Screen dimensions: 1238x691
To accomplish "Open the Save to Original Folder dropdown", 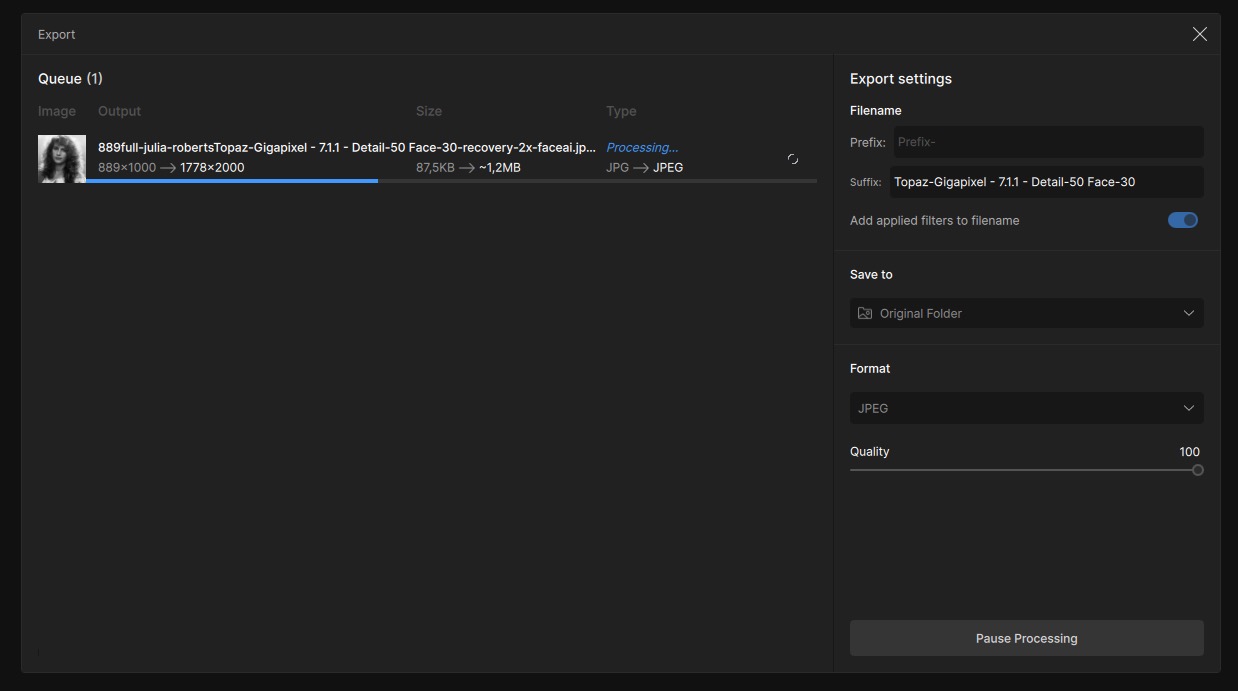I will click(x=1027, y=313).
